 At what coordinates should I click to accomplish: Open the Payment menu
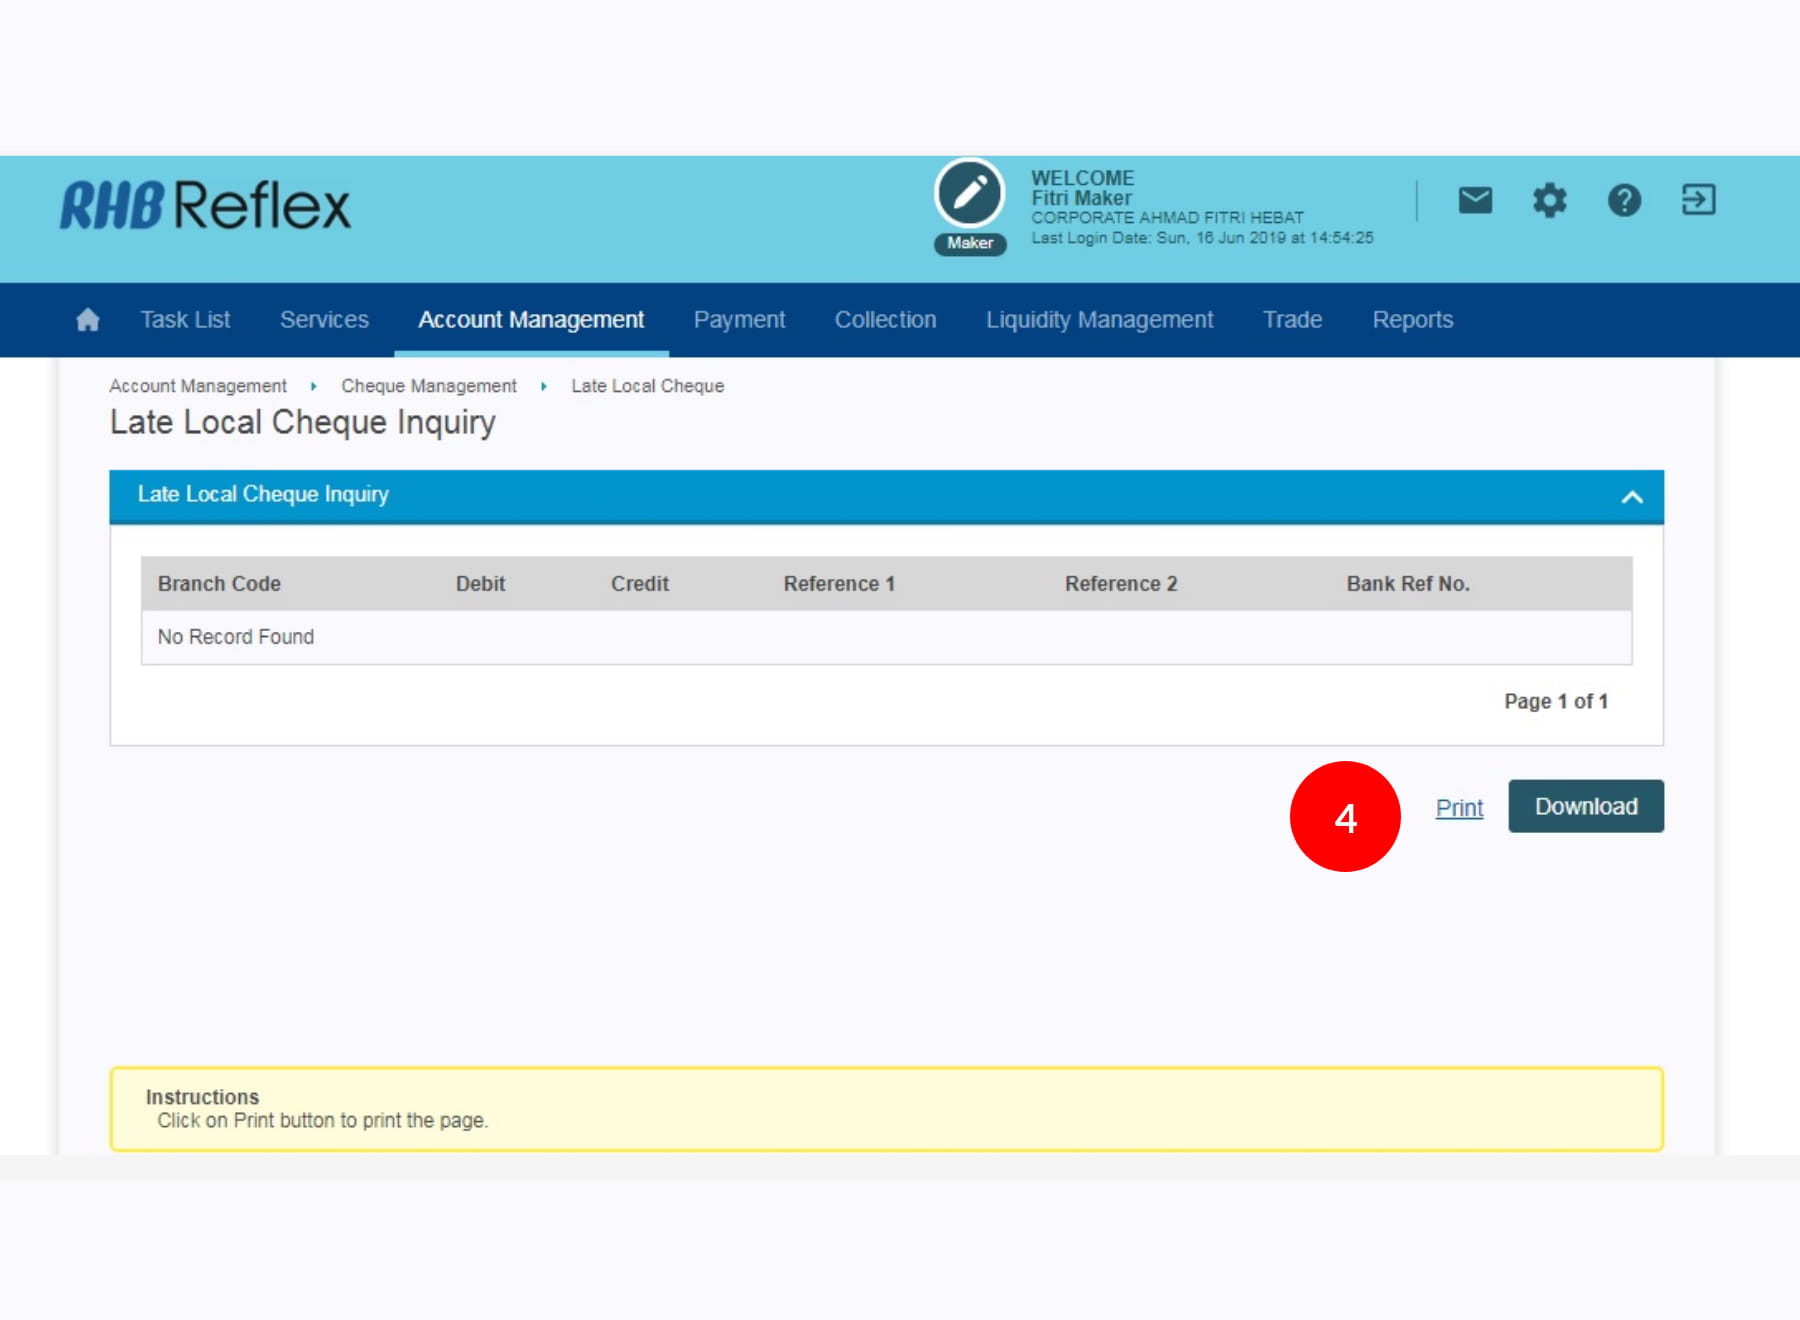tap(739, 320)
